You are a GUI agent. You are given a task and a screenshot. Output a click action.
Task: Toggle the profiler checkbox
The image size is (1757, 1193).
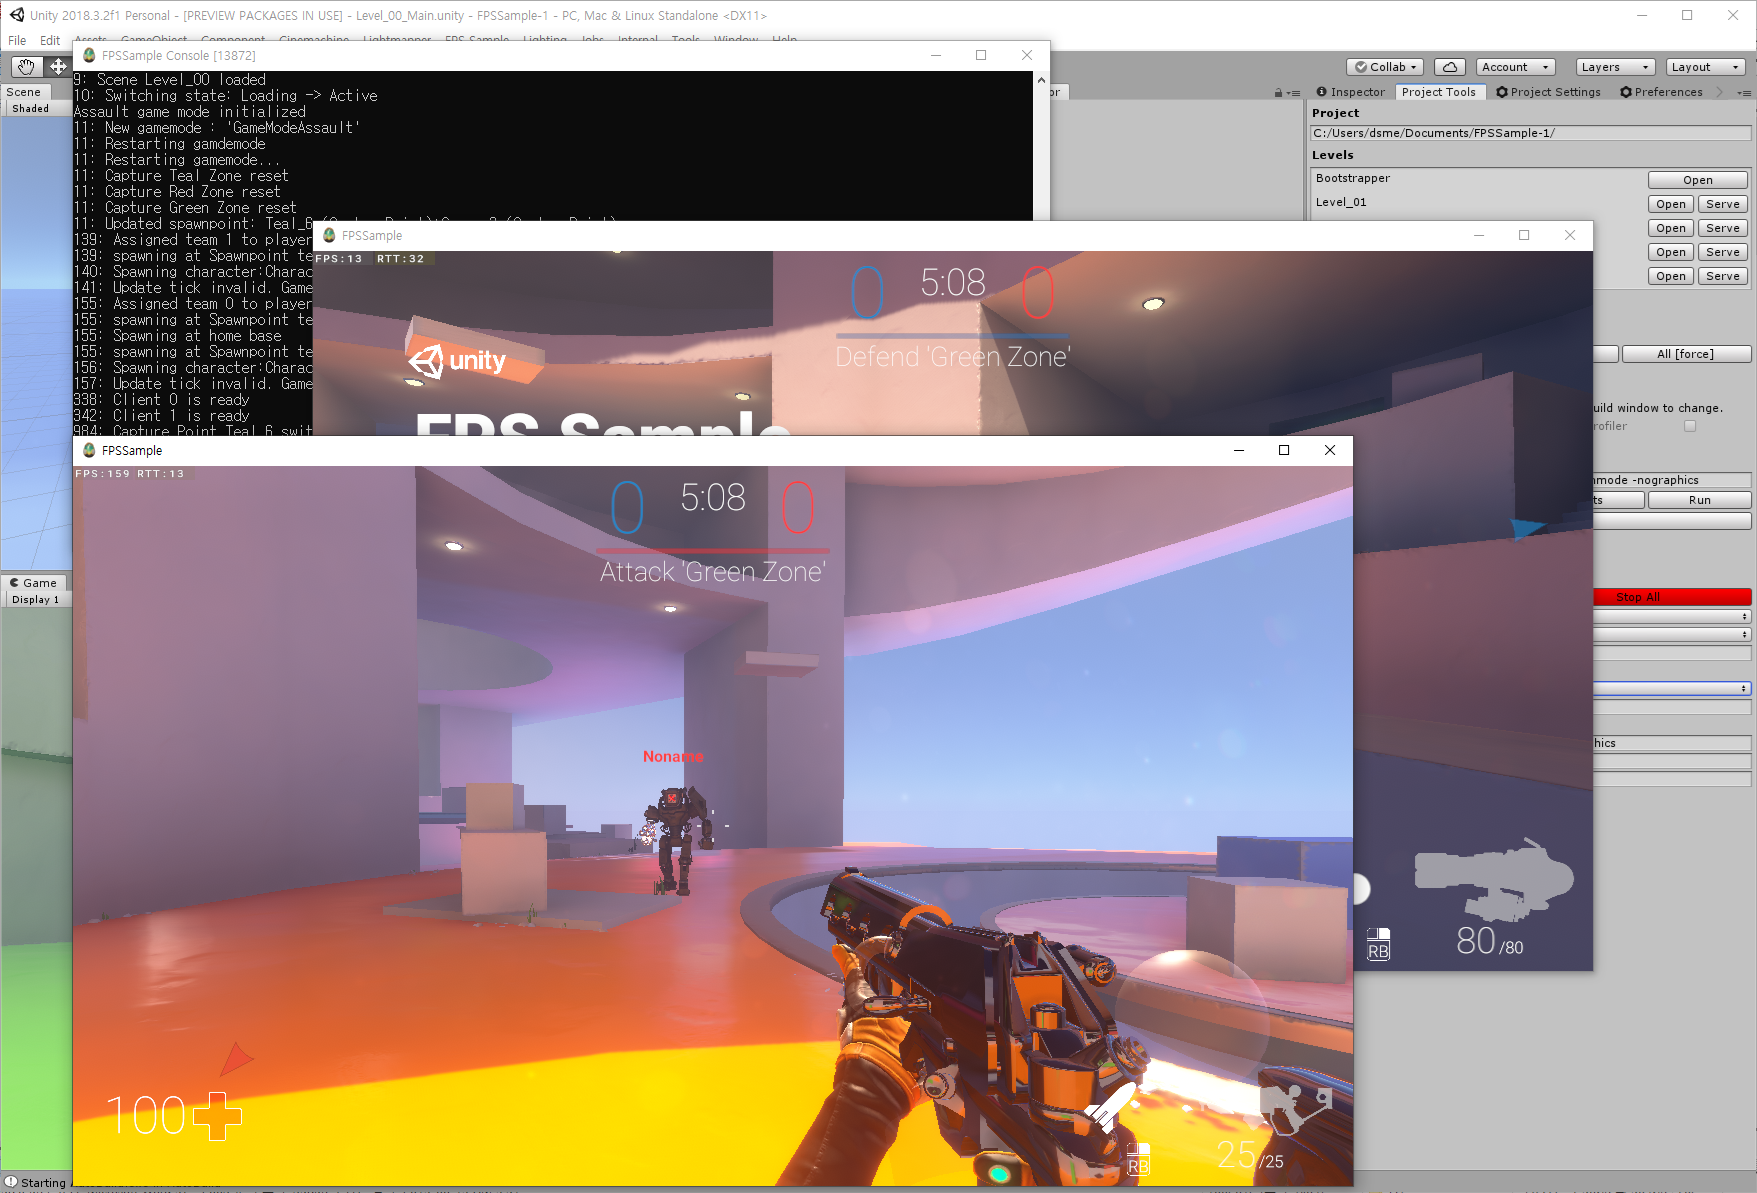[1690, 426]
